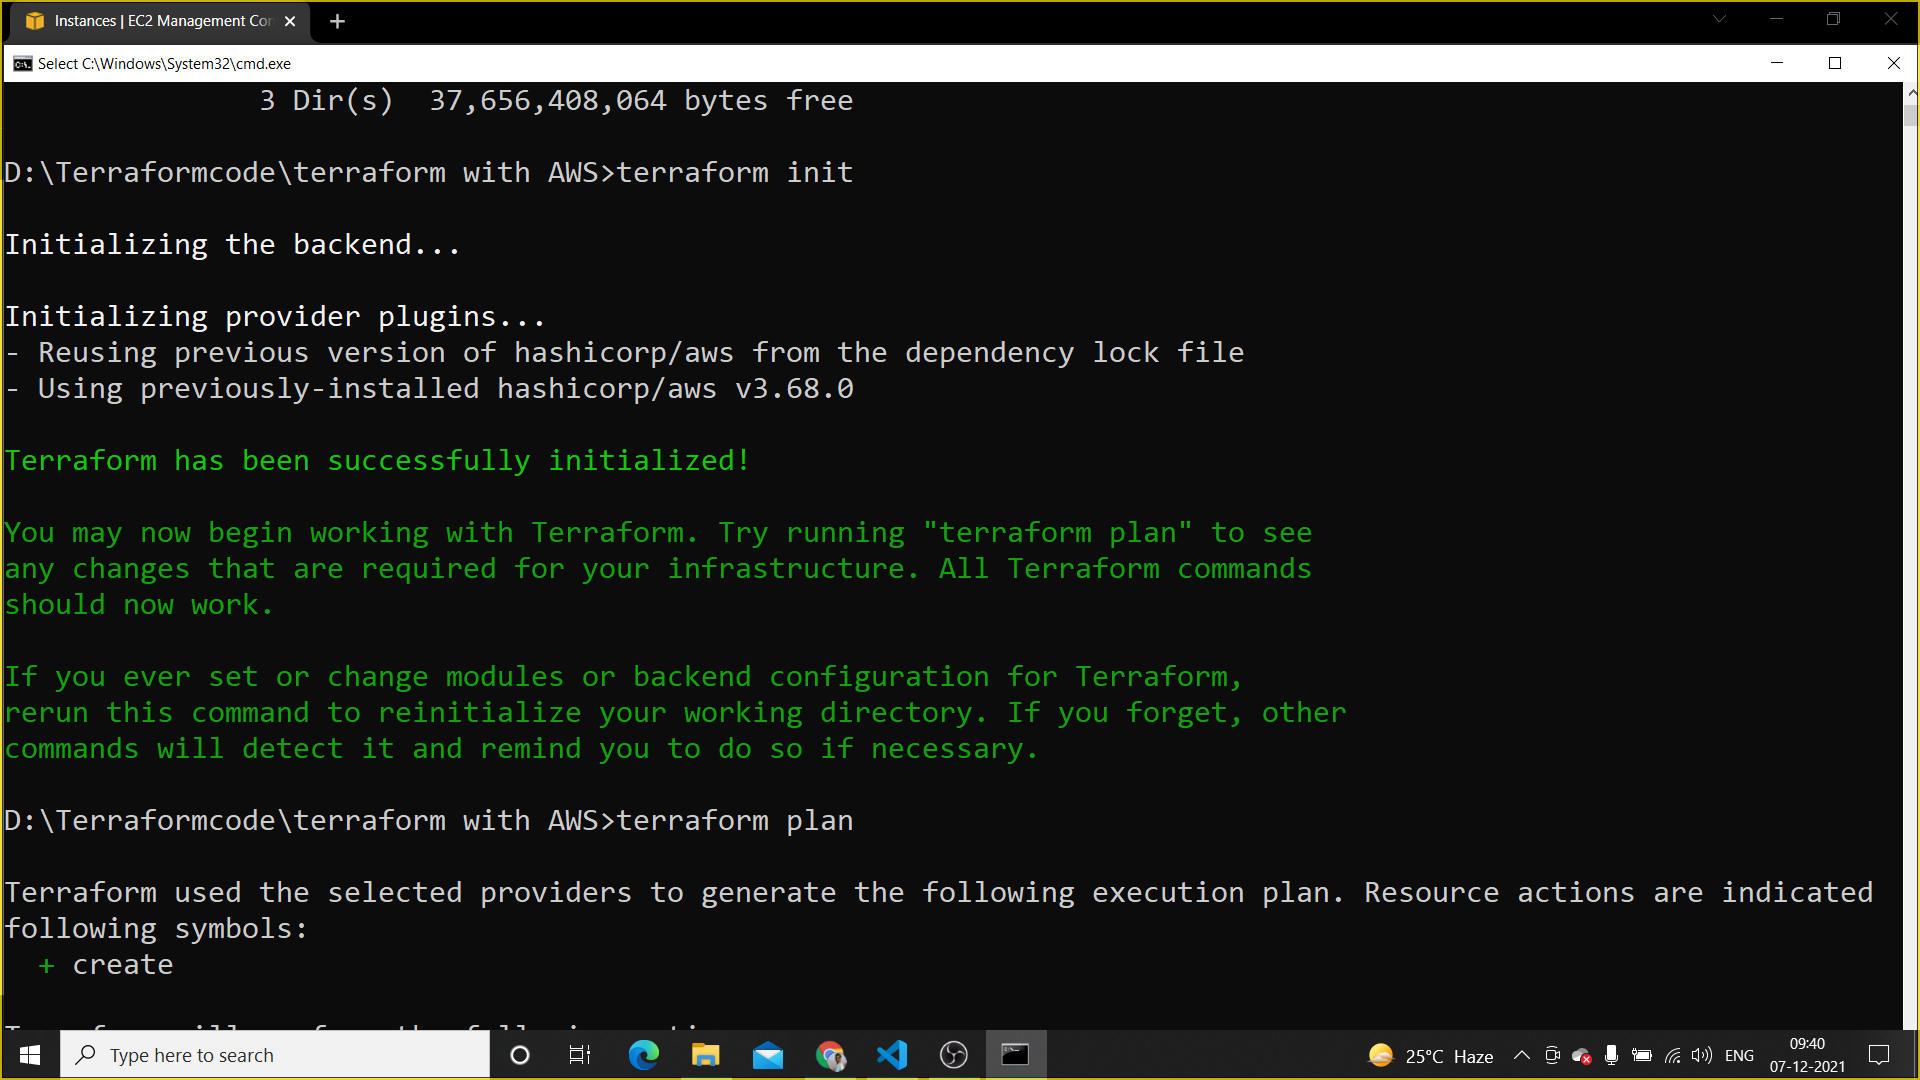
Task: Open the volume control speaker icon
Action: tap(1701, 1055)
